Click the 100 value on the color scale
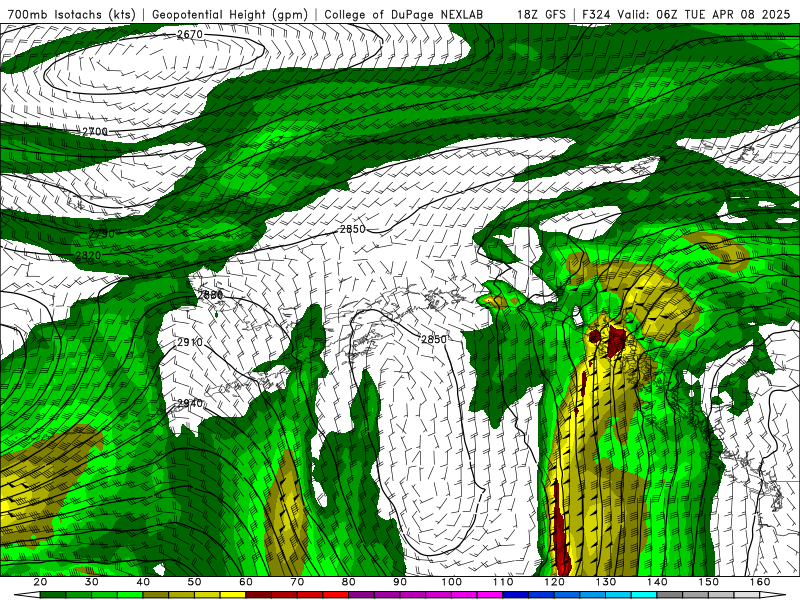The height and width of the screenshot is (600, 800). click(x=451, y=582)
